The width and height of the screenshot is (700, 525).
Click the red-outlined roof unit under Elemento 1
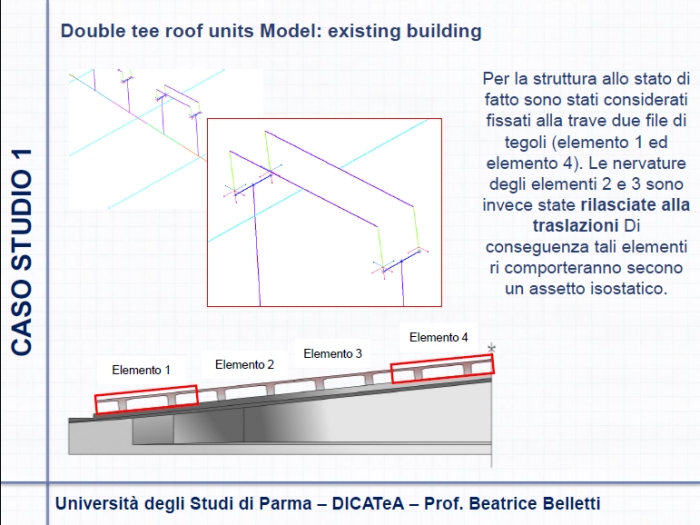coord(146,398)
